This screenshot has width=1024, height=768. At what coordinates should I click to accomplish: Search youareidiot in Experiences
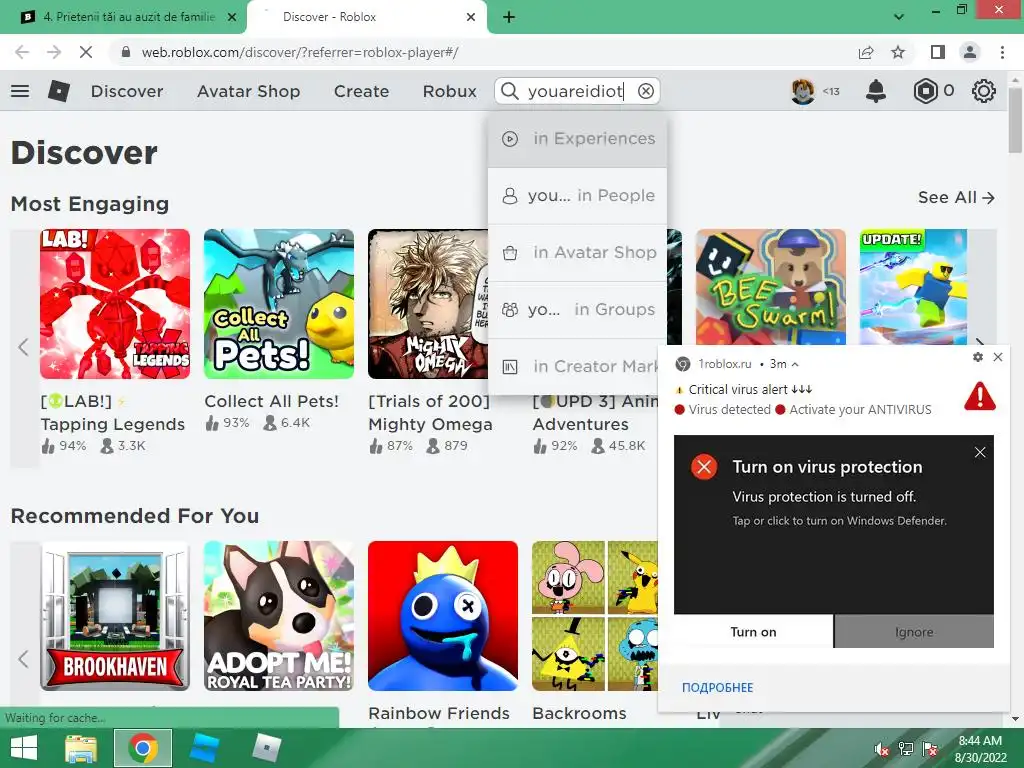(577, 139)
